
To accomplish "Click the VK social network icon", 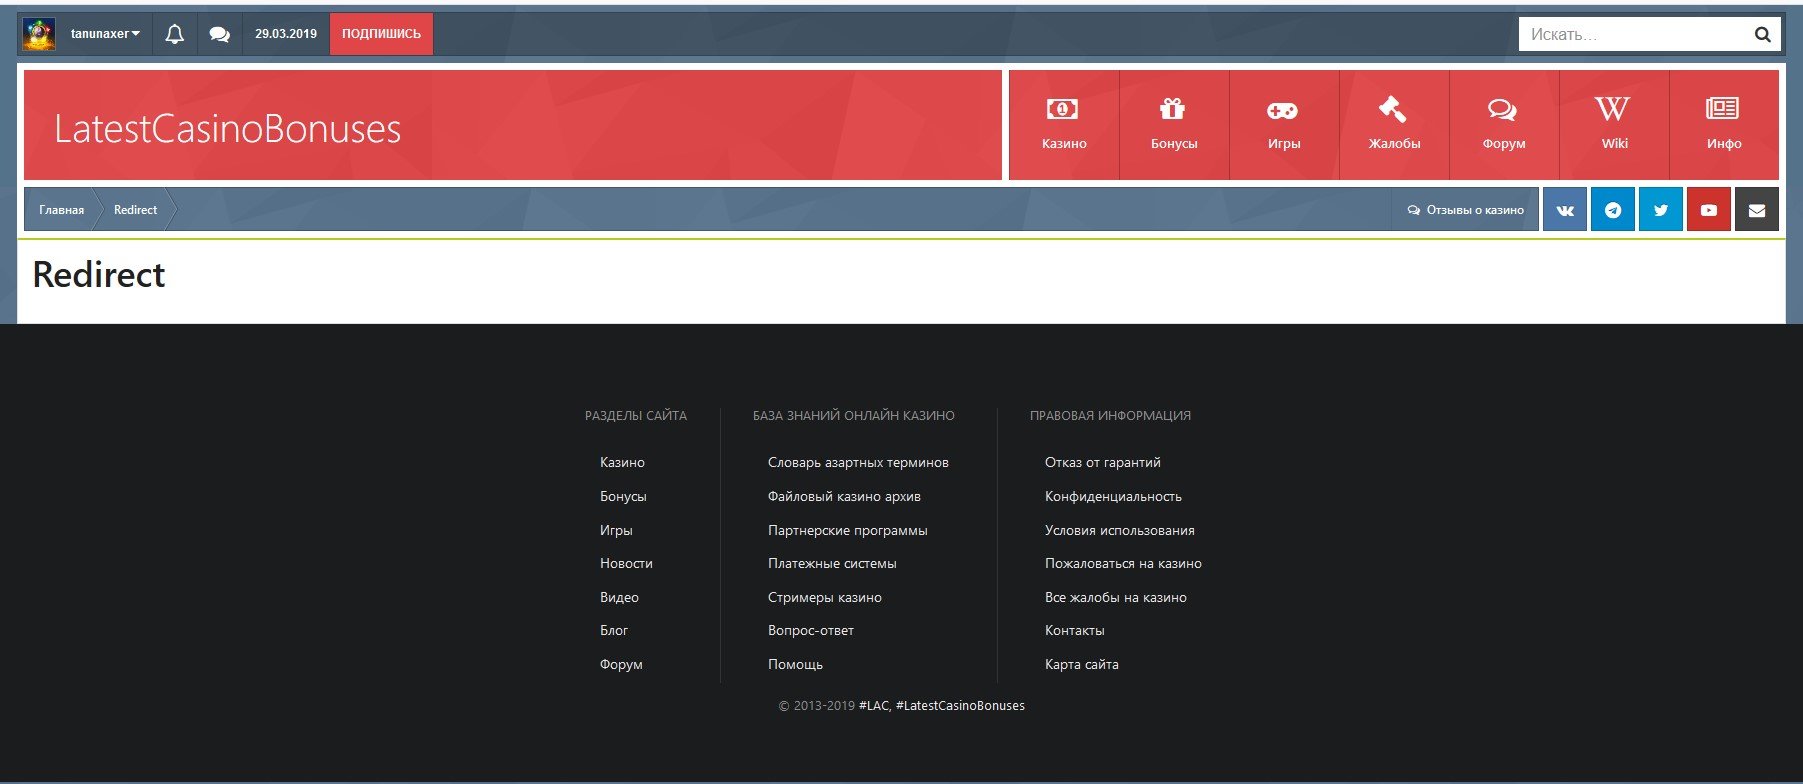I will pyautogui.click(x=1564, y=210).
